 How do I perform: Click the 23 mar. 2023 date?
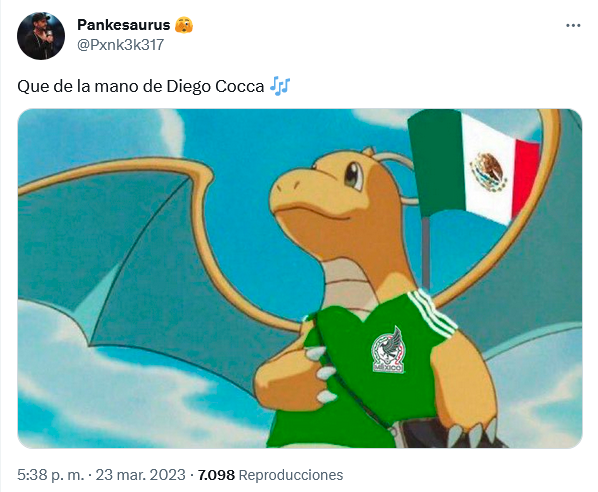click(x=140, y=475)
